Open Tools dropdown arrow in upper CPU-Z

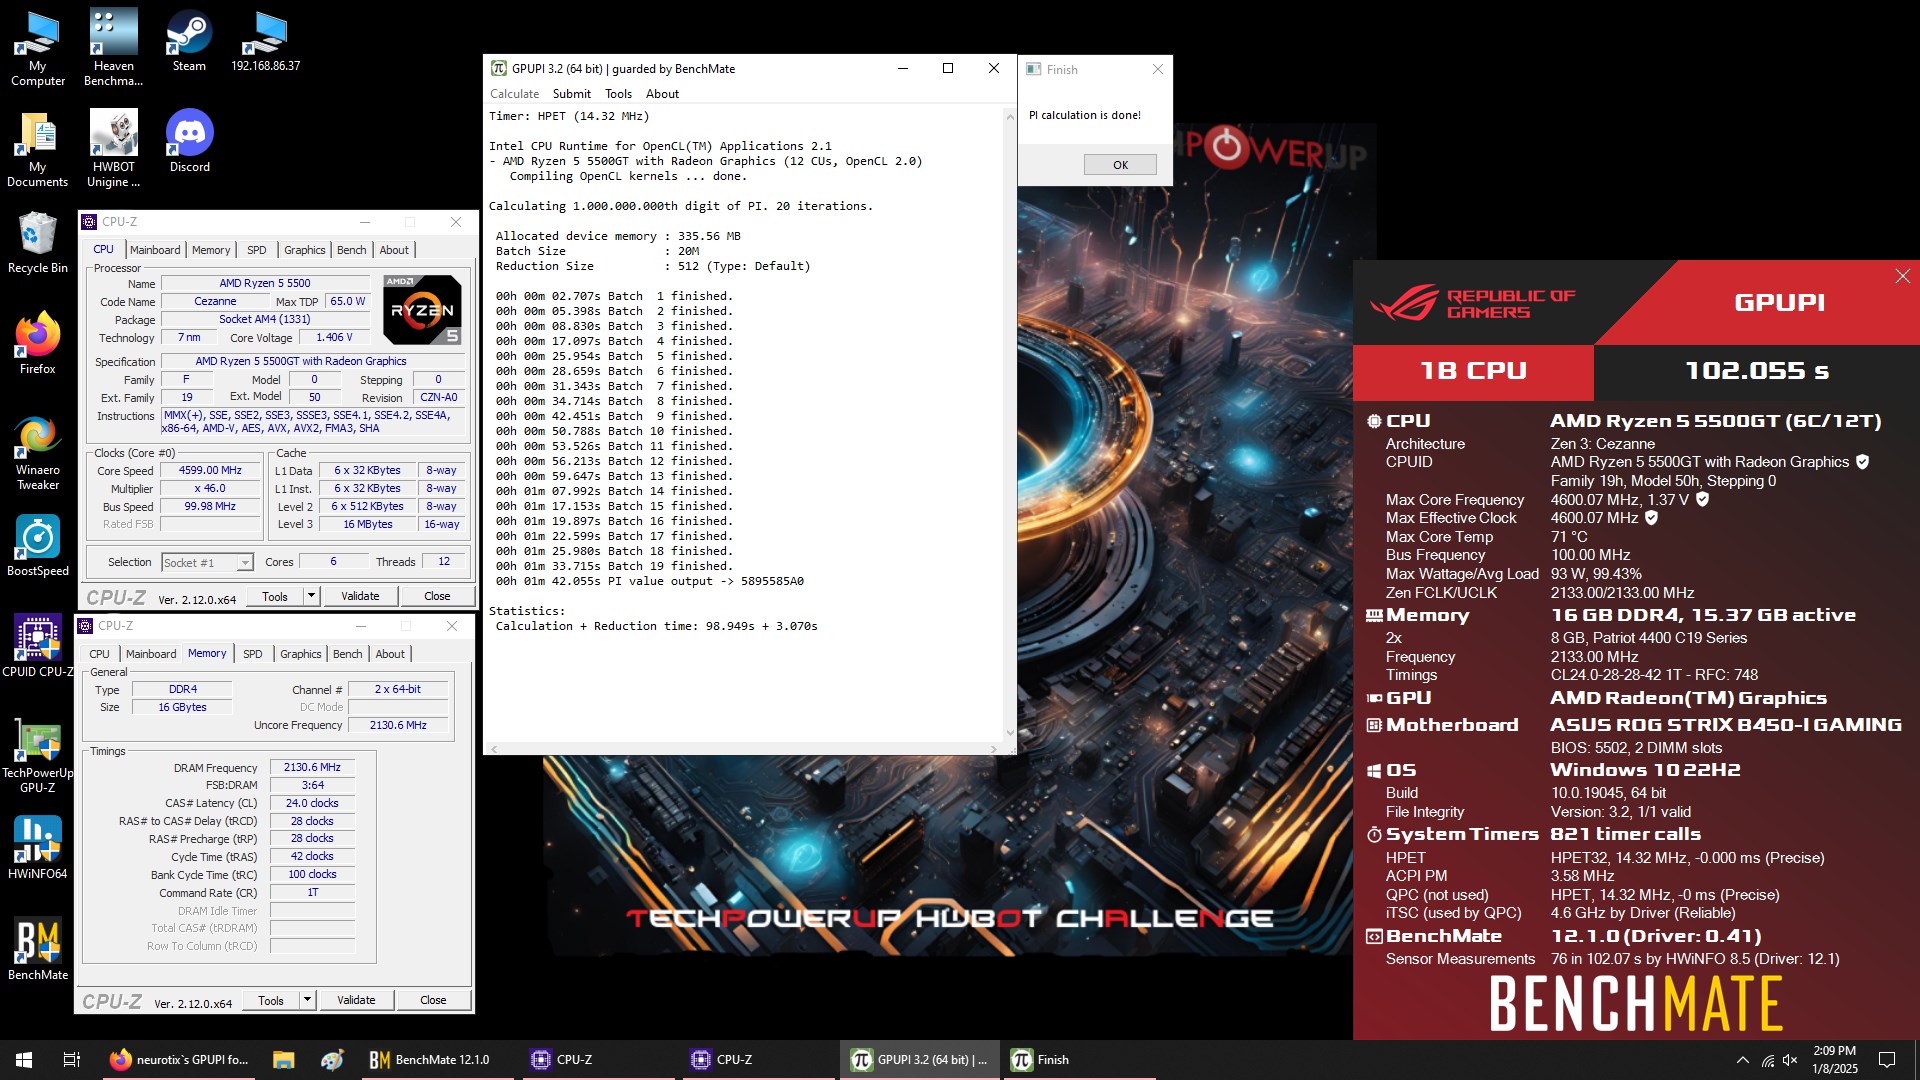click(311, 596)
